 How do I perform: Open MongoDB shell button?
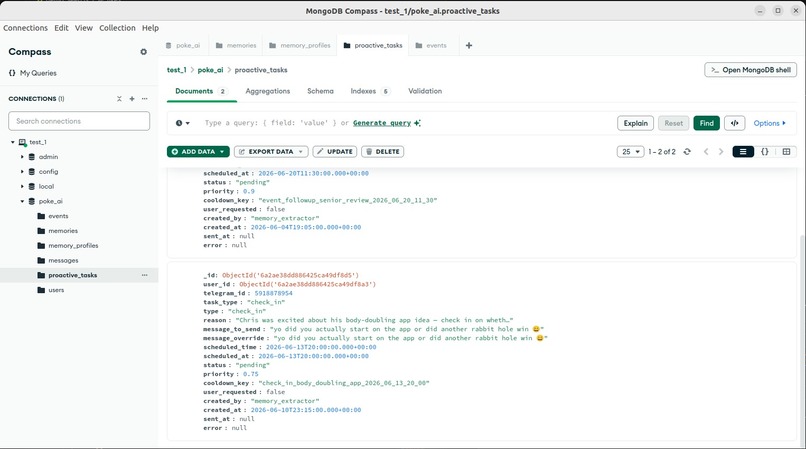[750, 70]
